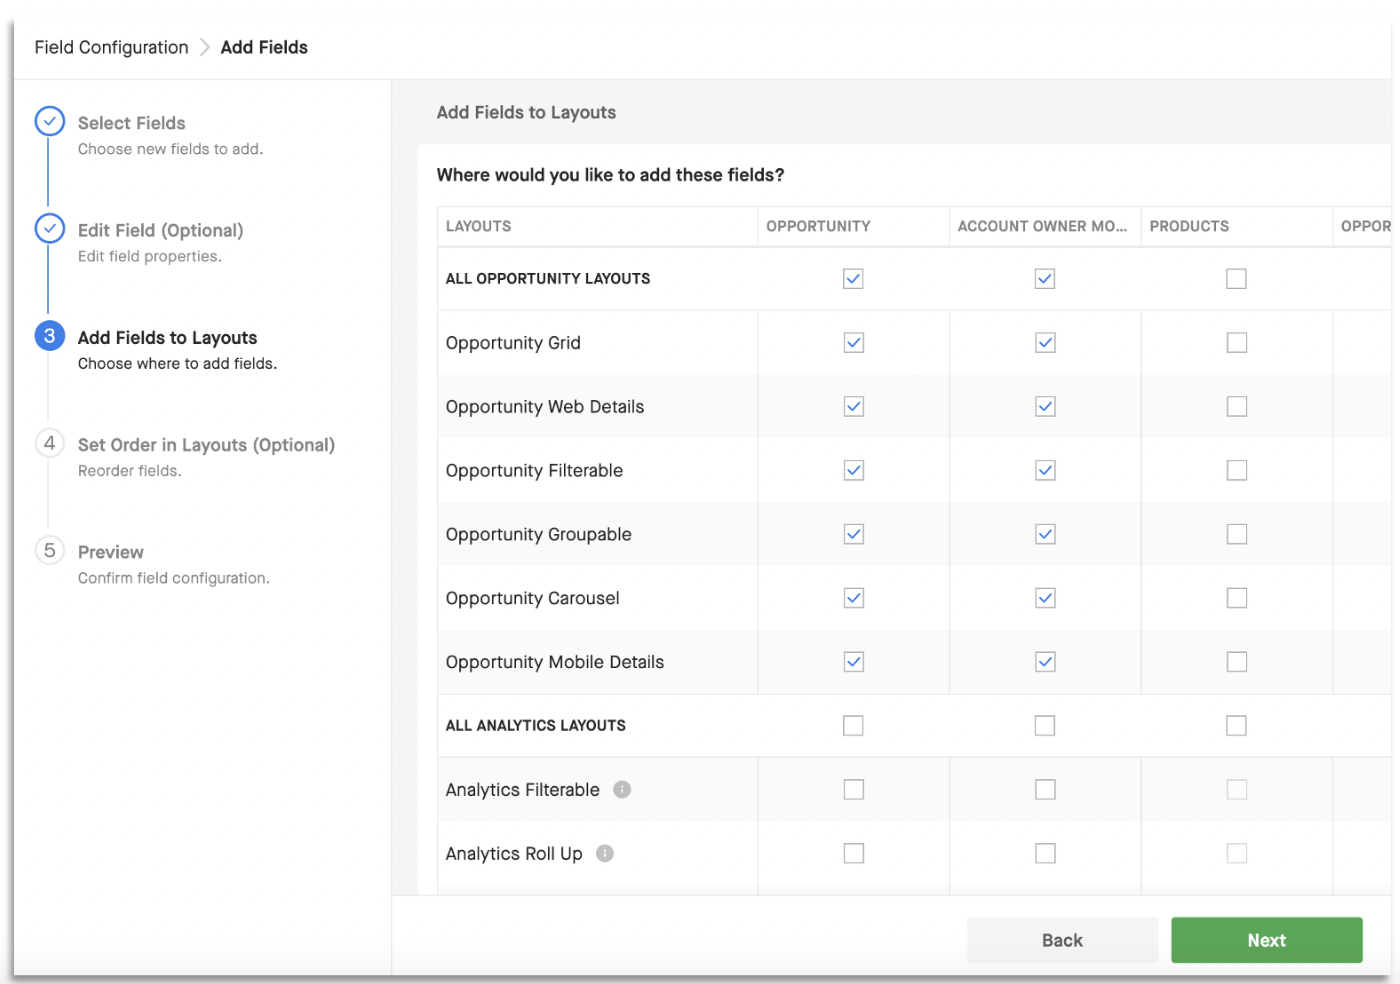Screen dimensions: 1400x984
Task: Check All Analytics Layouts in the Products column
Action: (1236, 725)
